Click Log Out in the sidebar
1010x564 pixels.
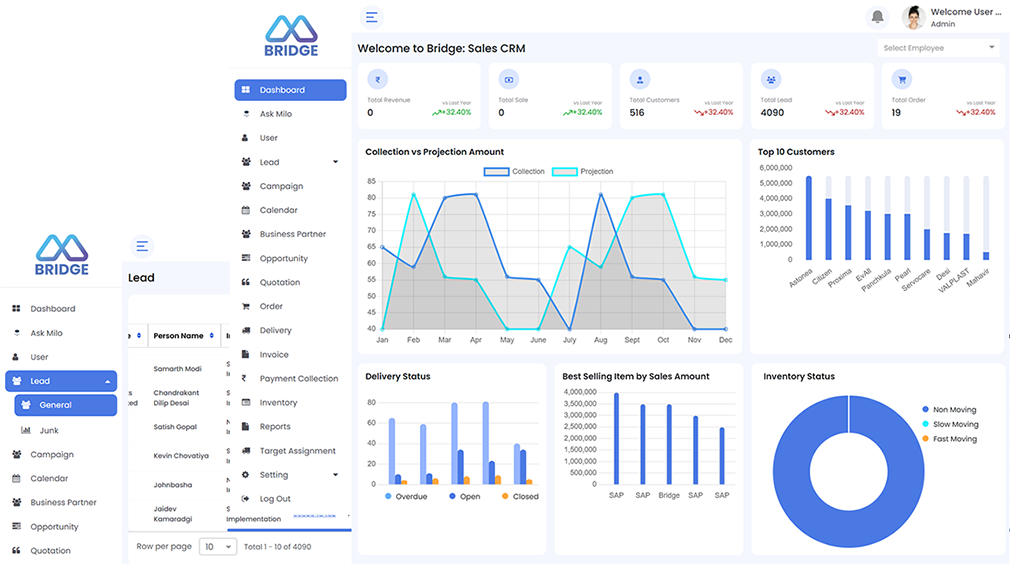click(275, 499)
